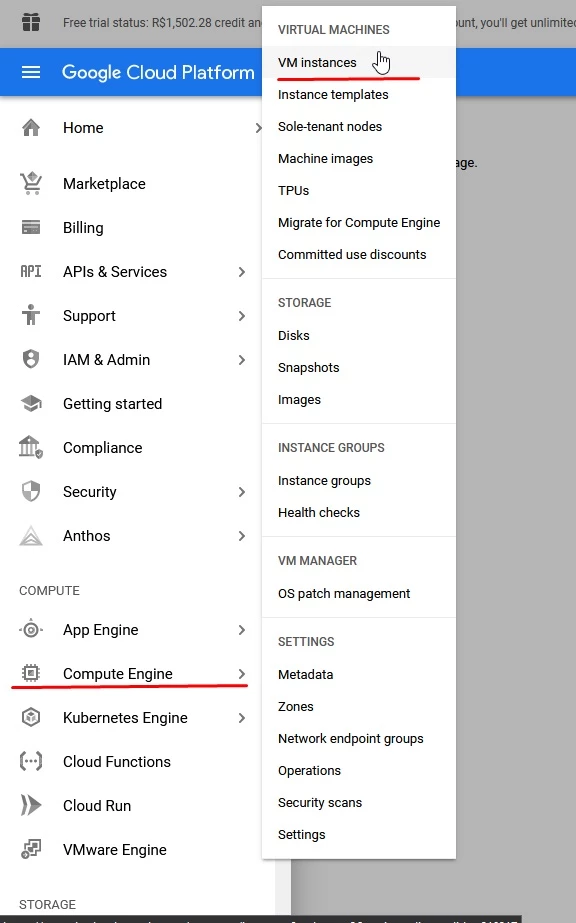Expand the App Engine submenu chevron
This screenshot has width=576, height=923.
(x=242, y=629)
